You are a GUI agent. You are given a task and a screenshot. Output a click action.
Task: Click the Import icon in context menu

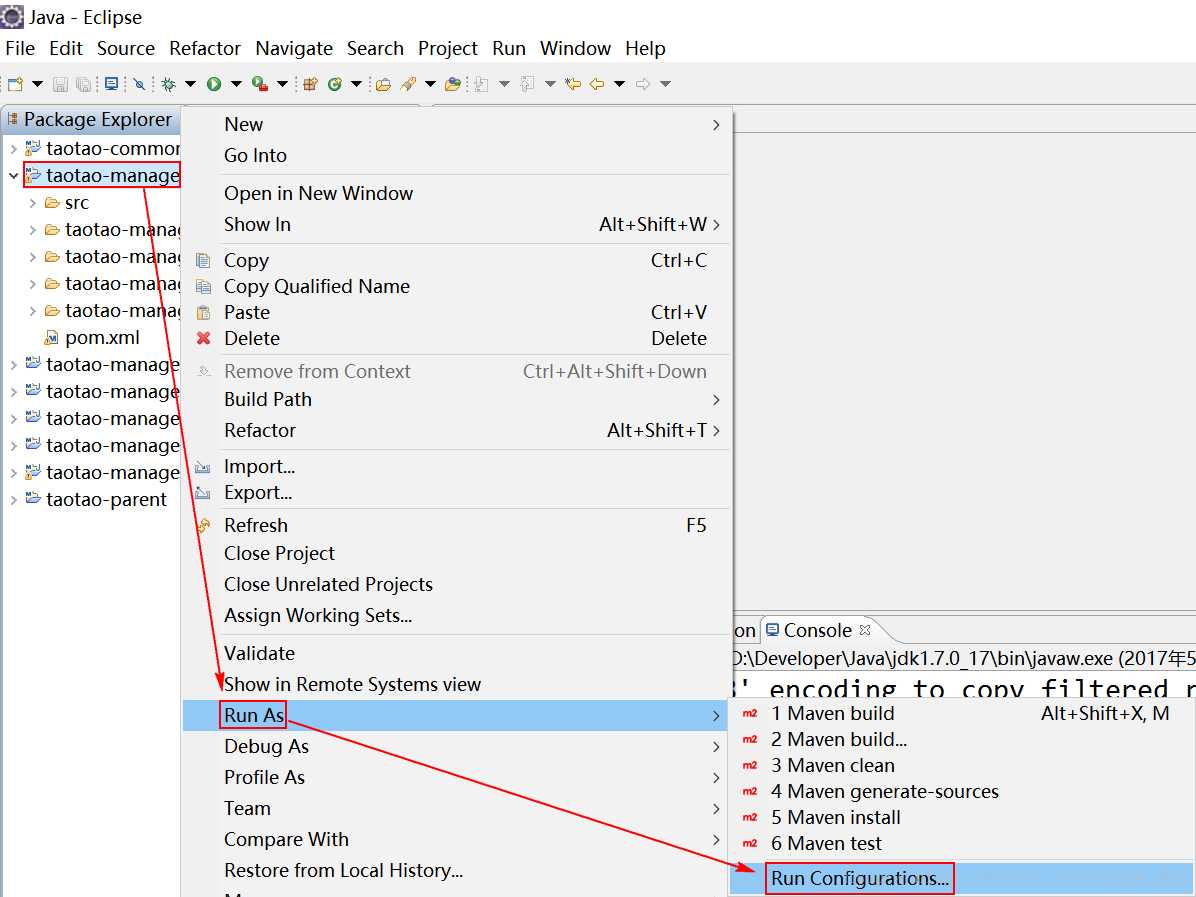pyautogui.click(x=203, y=467)
